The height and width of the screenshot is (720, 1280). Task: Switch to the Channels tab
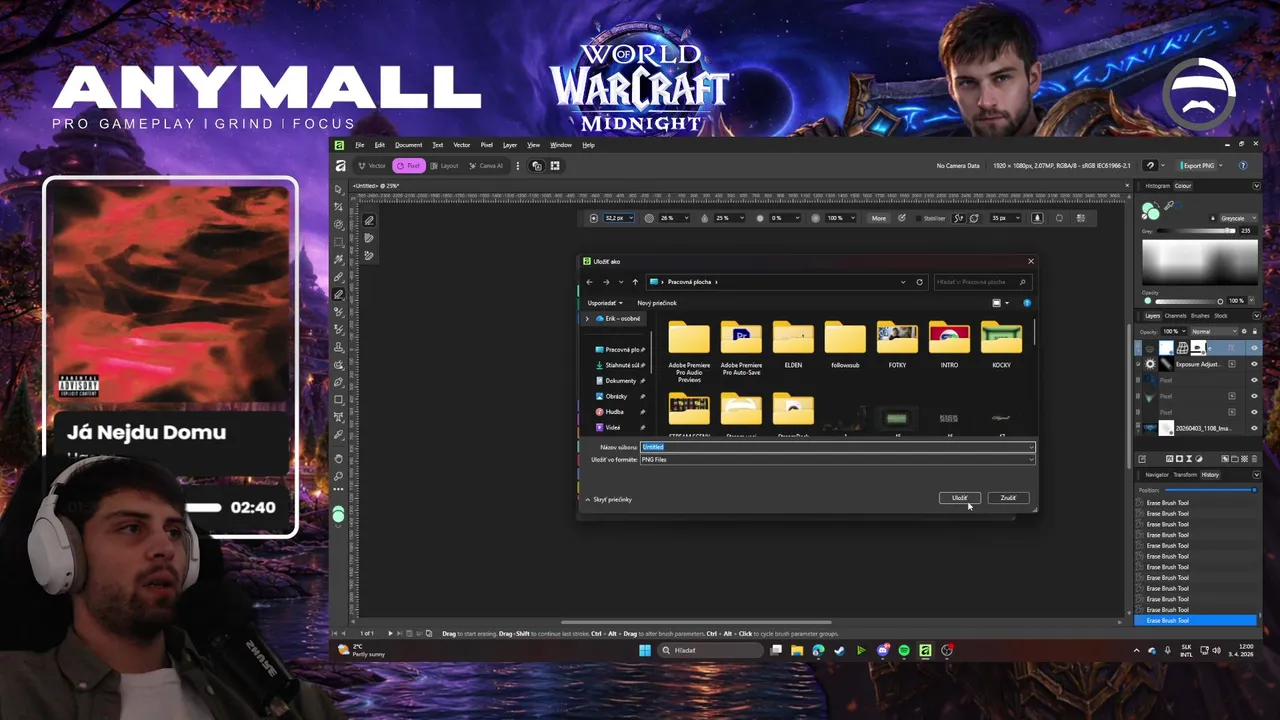point(1175,316)
